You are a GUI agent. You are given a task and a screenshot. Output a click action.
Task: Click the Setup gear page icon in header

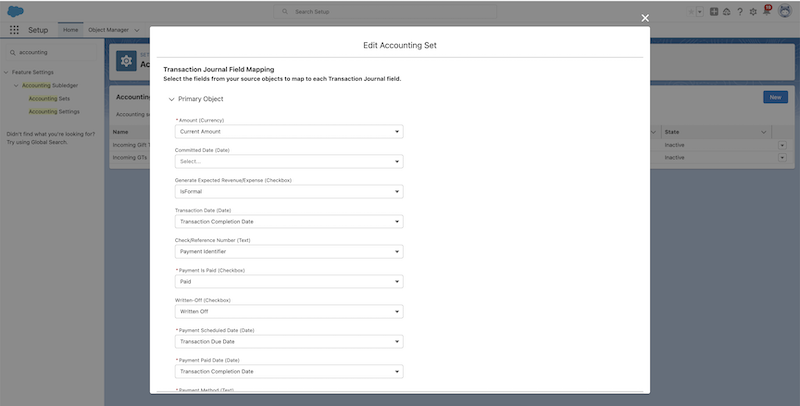tap(126, 61)
